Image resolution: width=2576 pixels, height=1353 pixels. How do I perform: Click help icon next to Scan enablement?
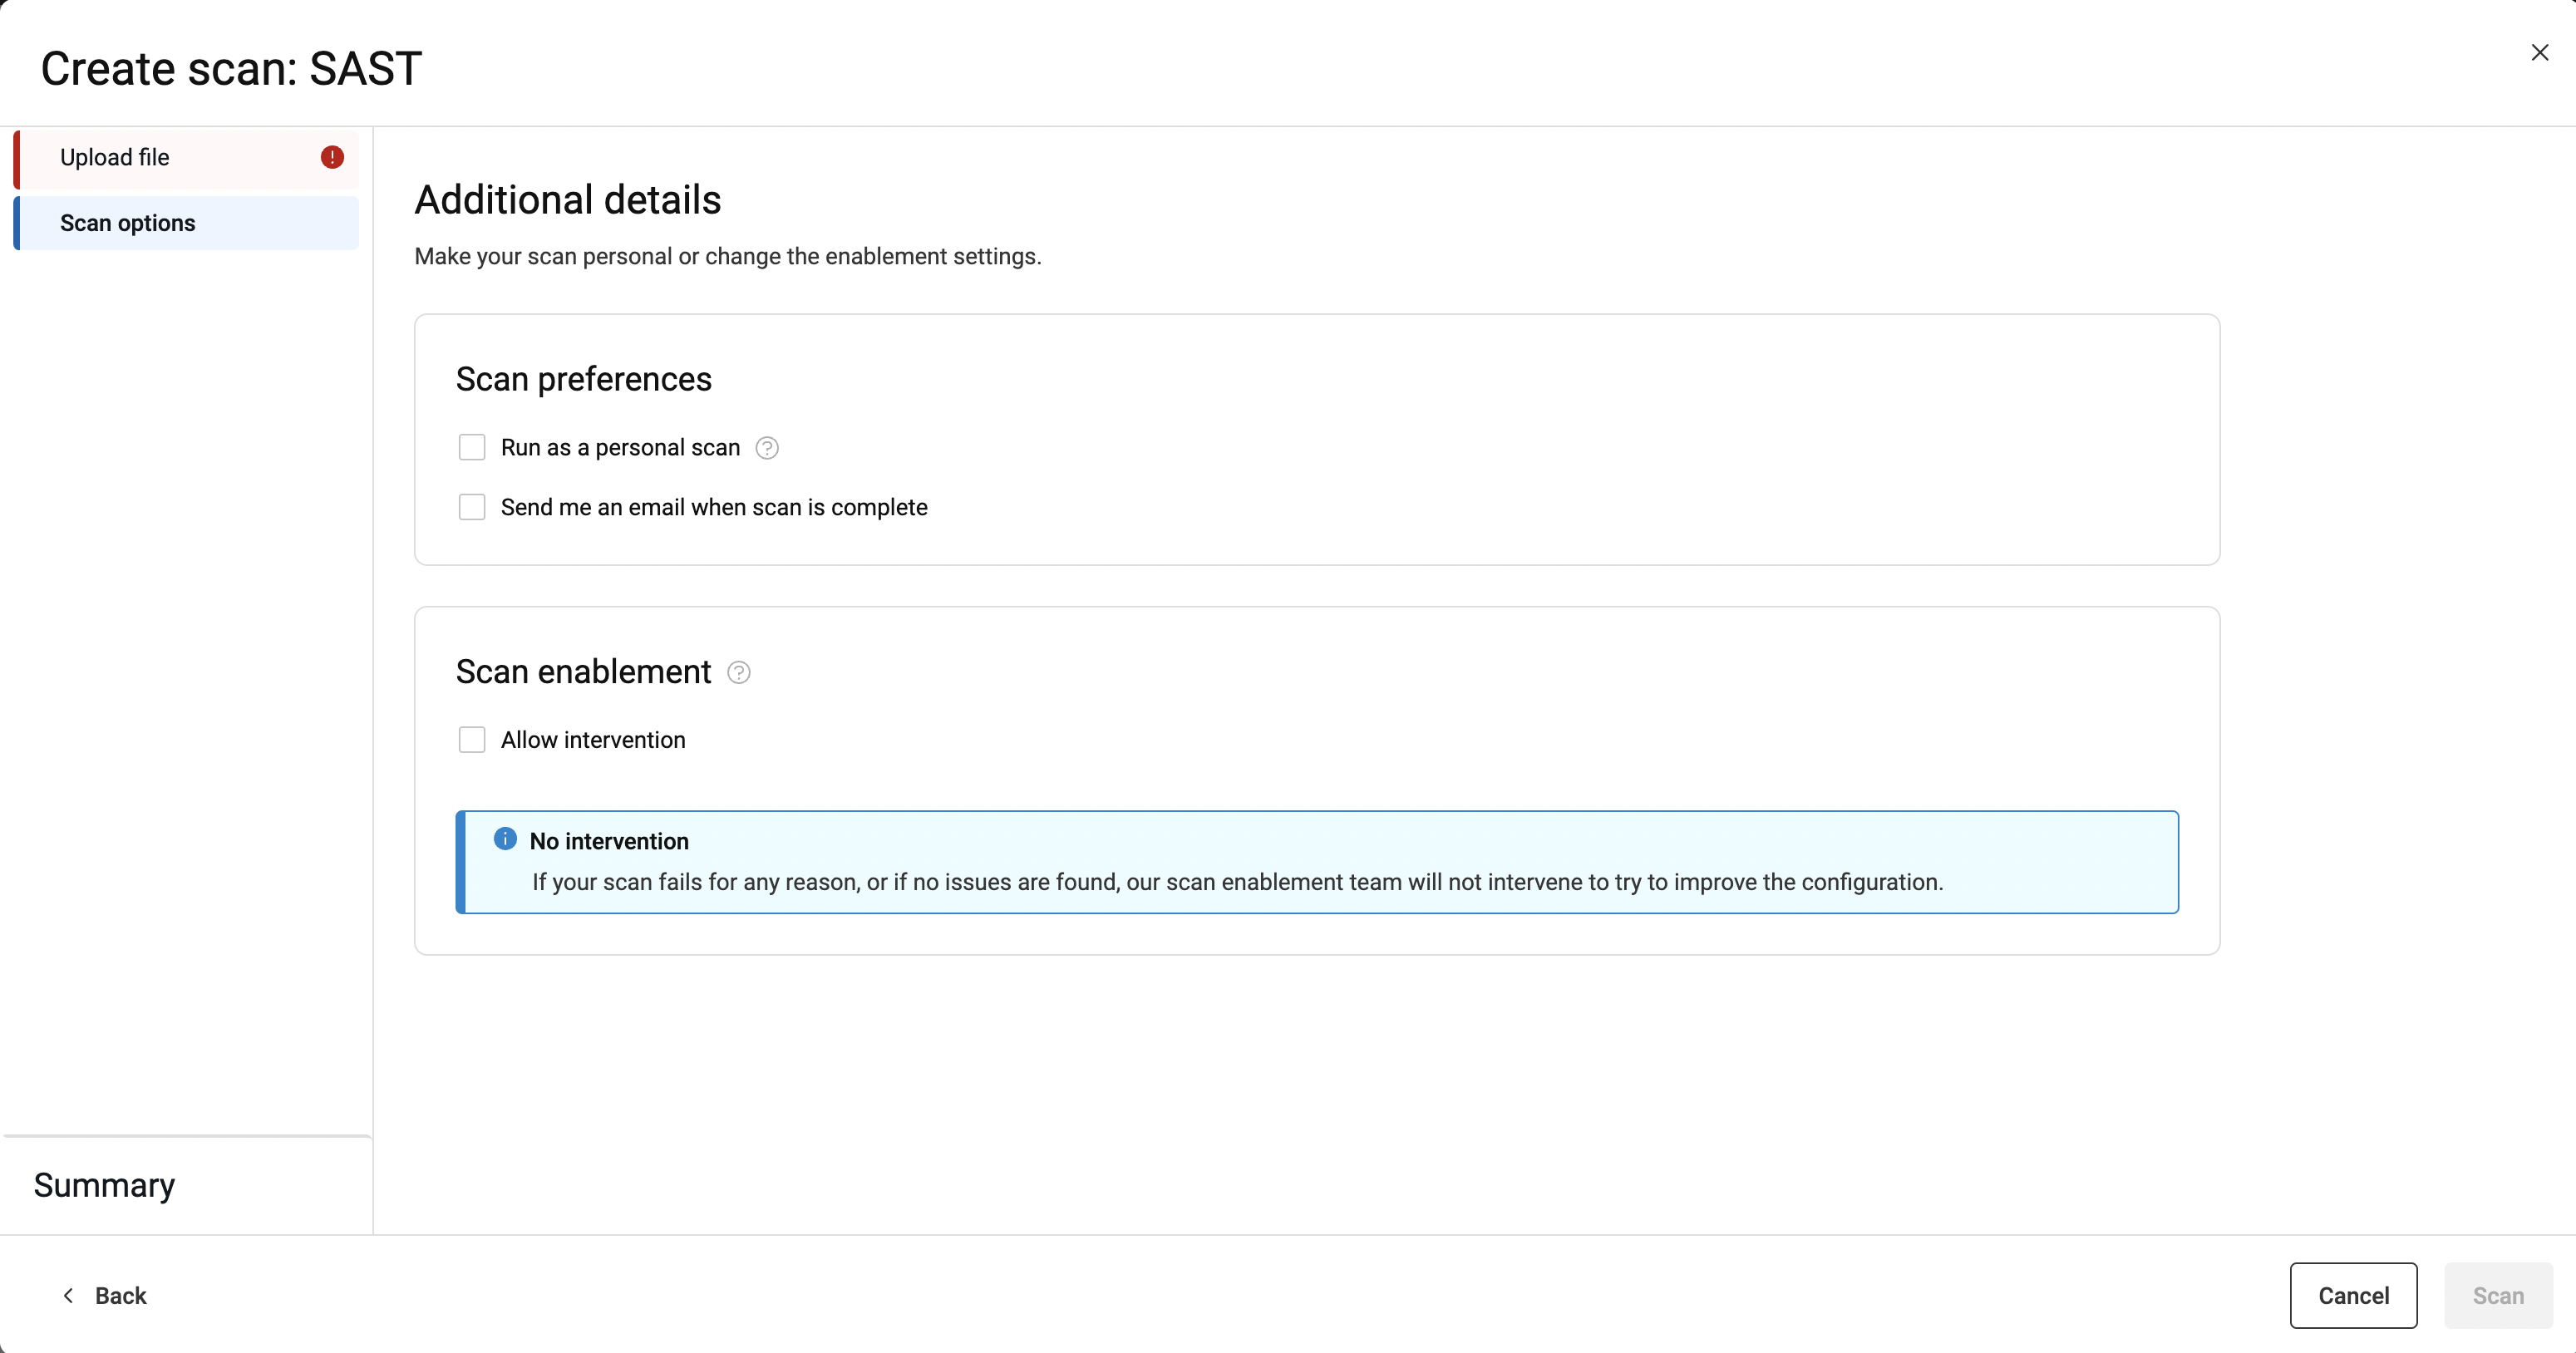point(739,673)
